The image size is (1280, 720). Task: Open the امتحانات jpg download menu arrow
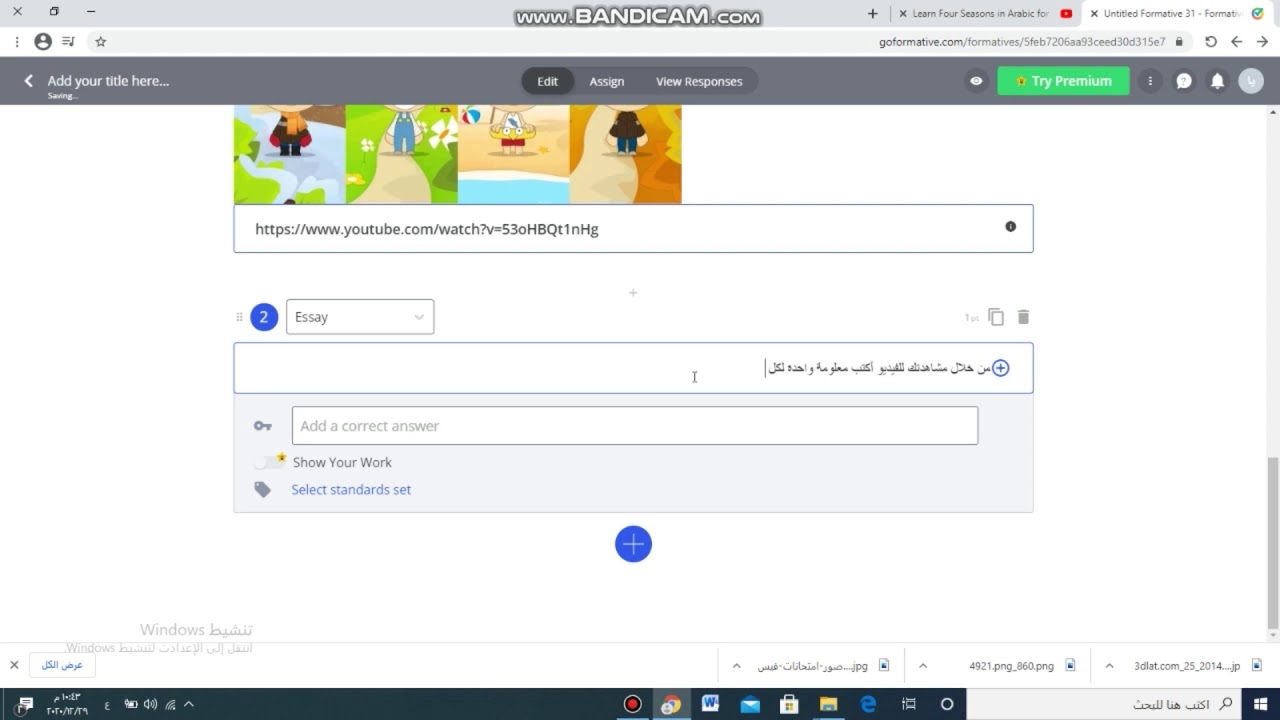click(737, 666)
